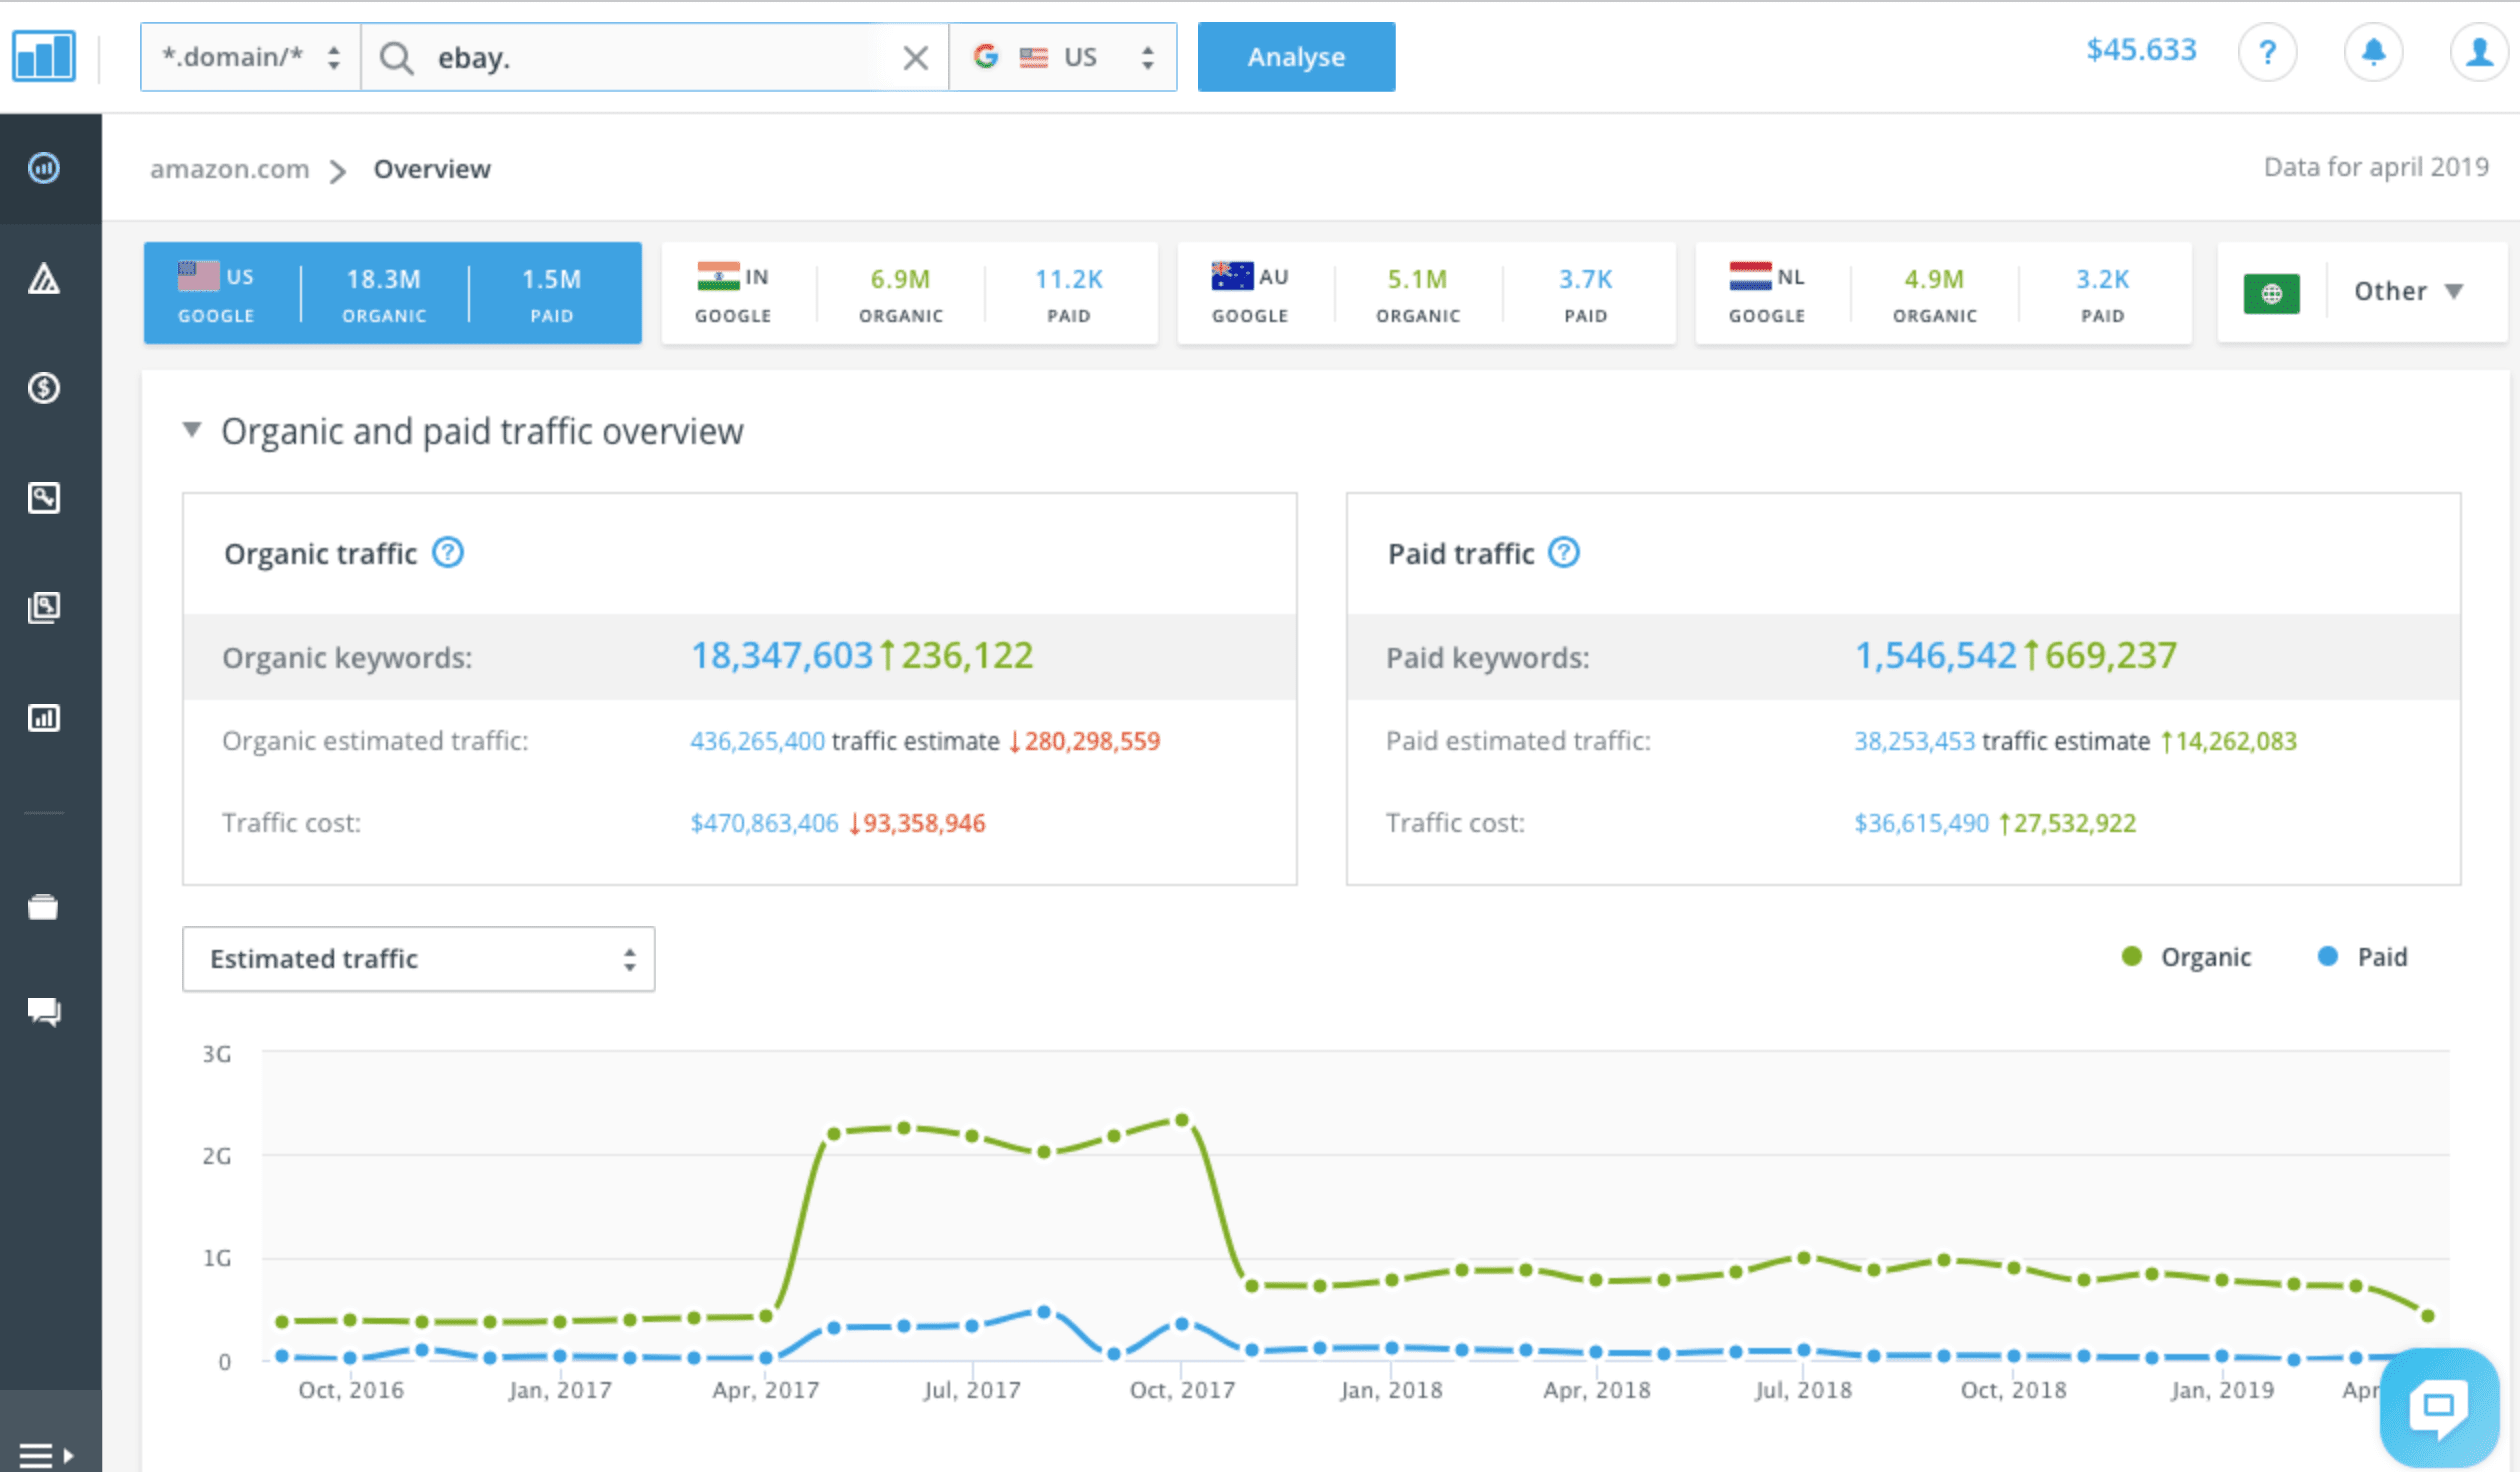Click the Serpstat logo icon
Viewport: 2520px width, 1472px height.
point(43,56)
